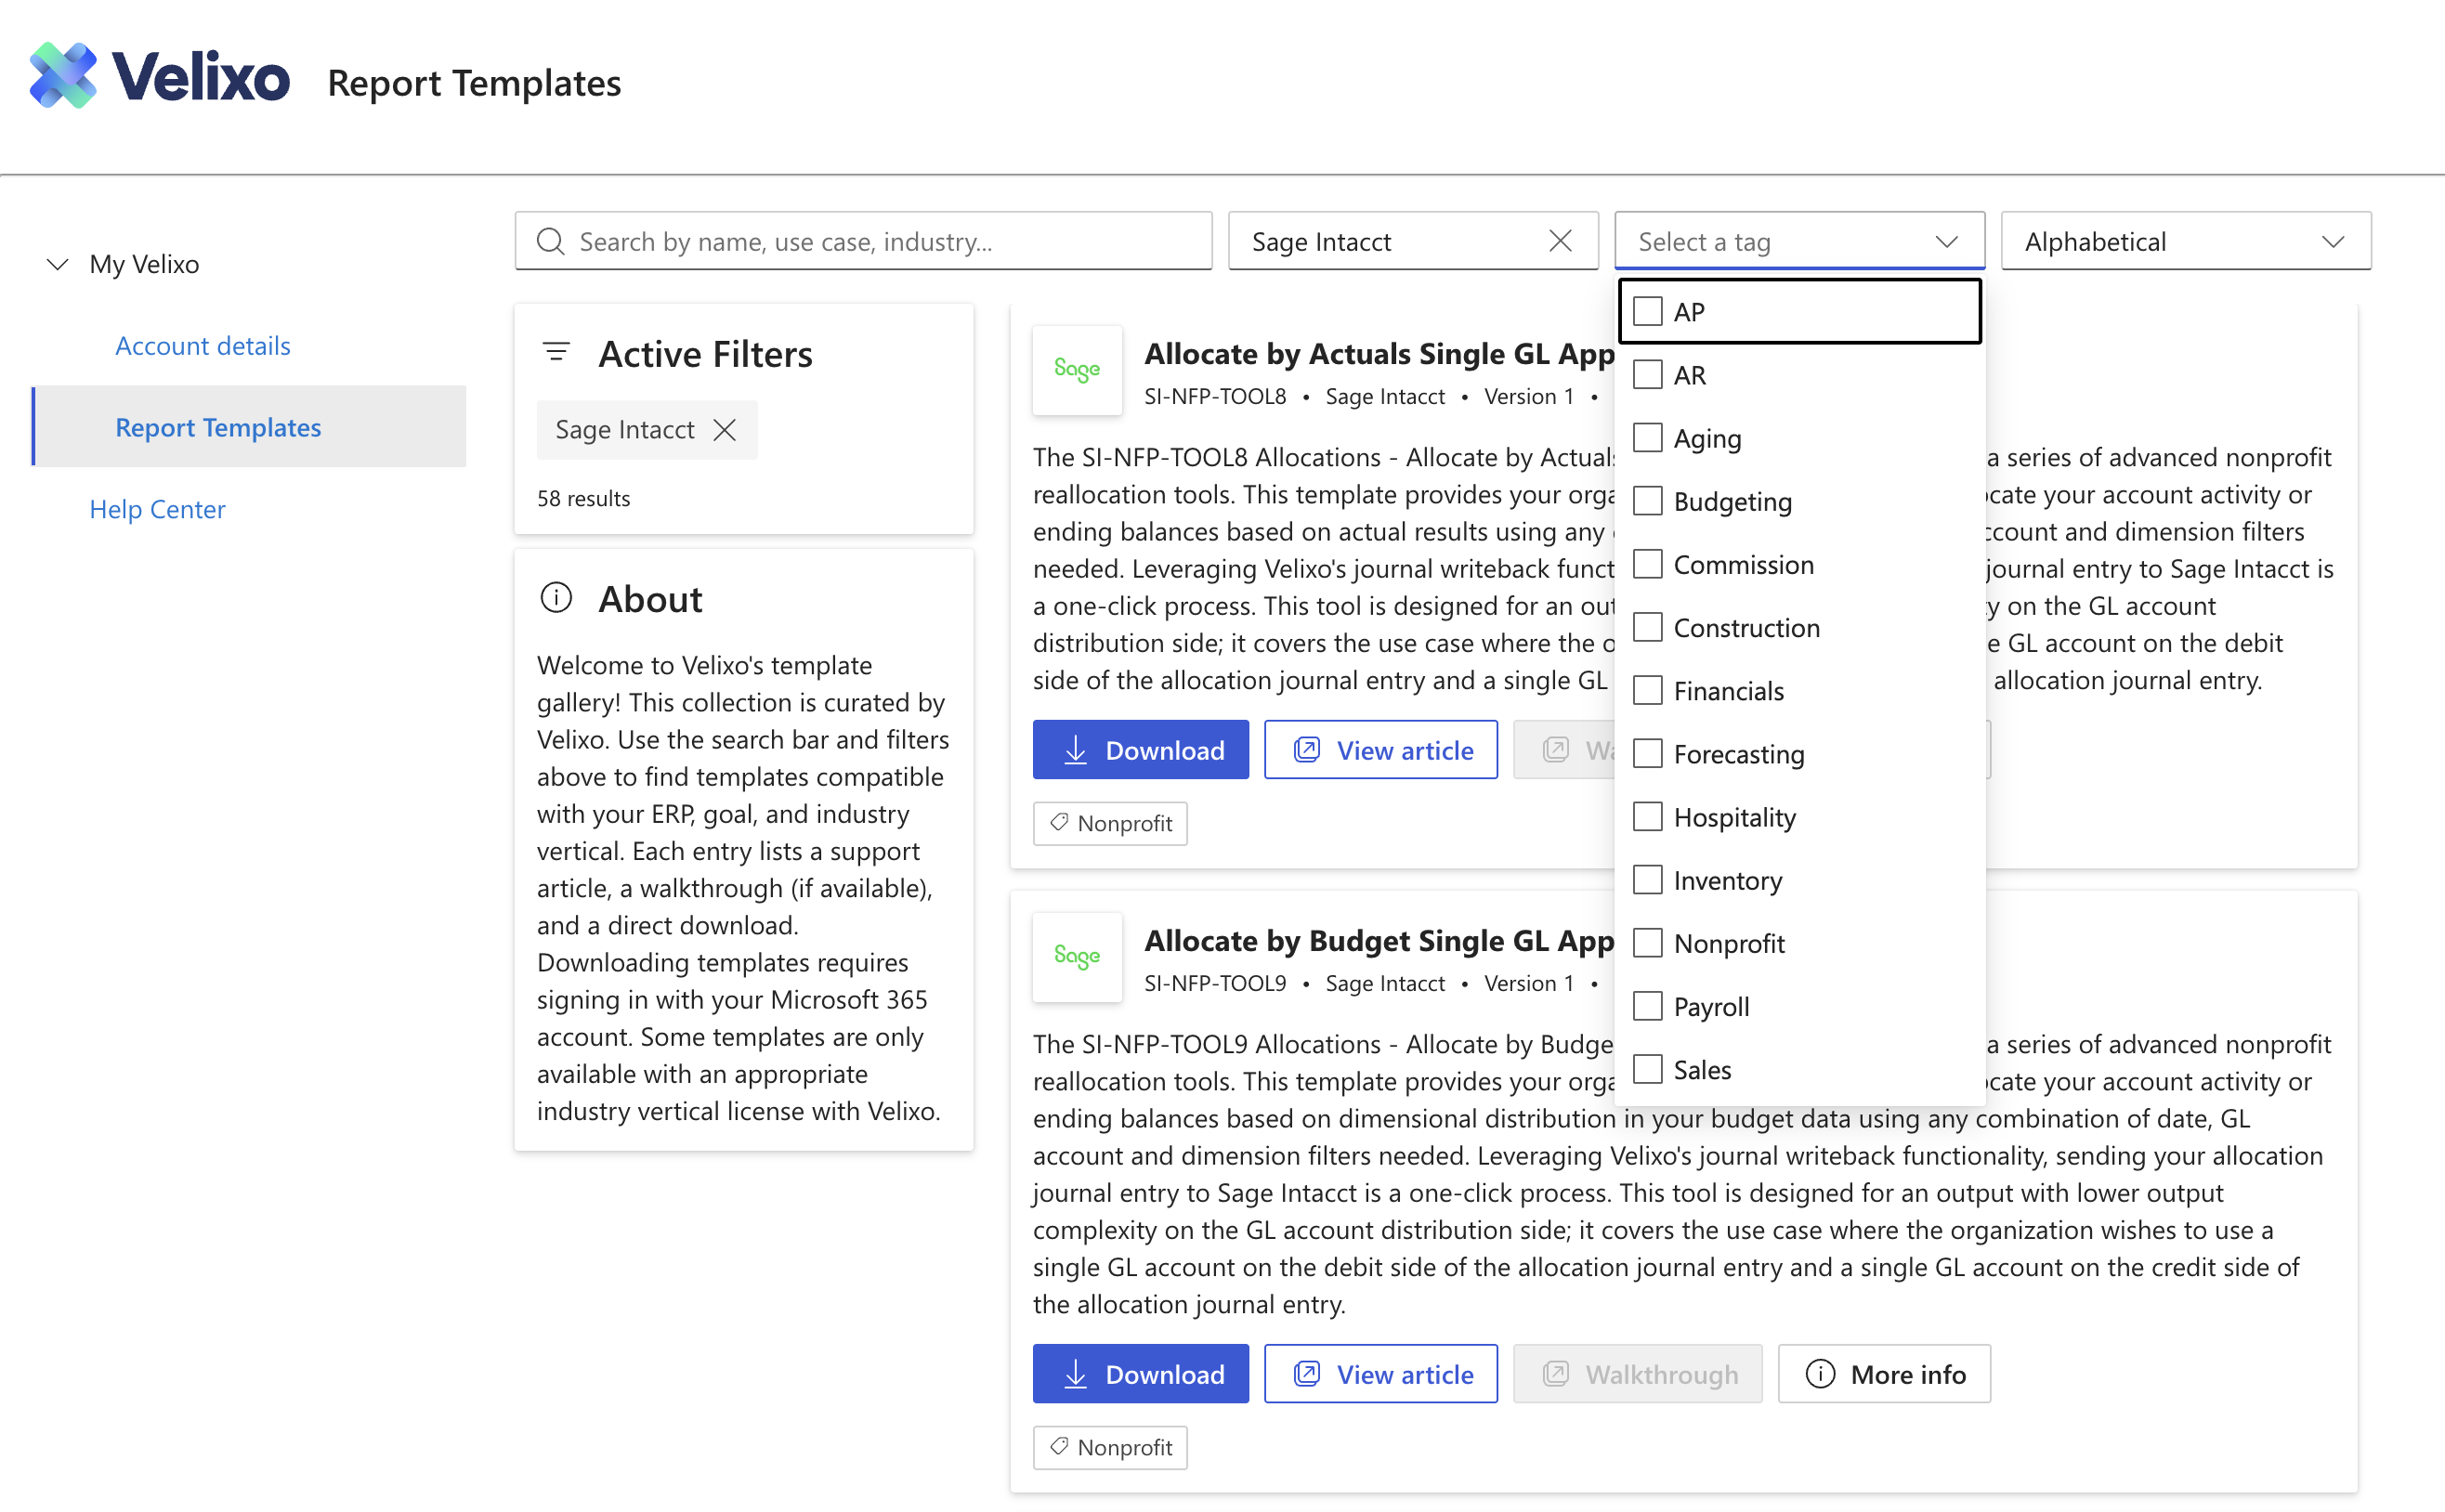Select the Sales tag checkbox
The height and width of the screenshot is (1512, 2445).
1647,1070
